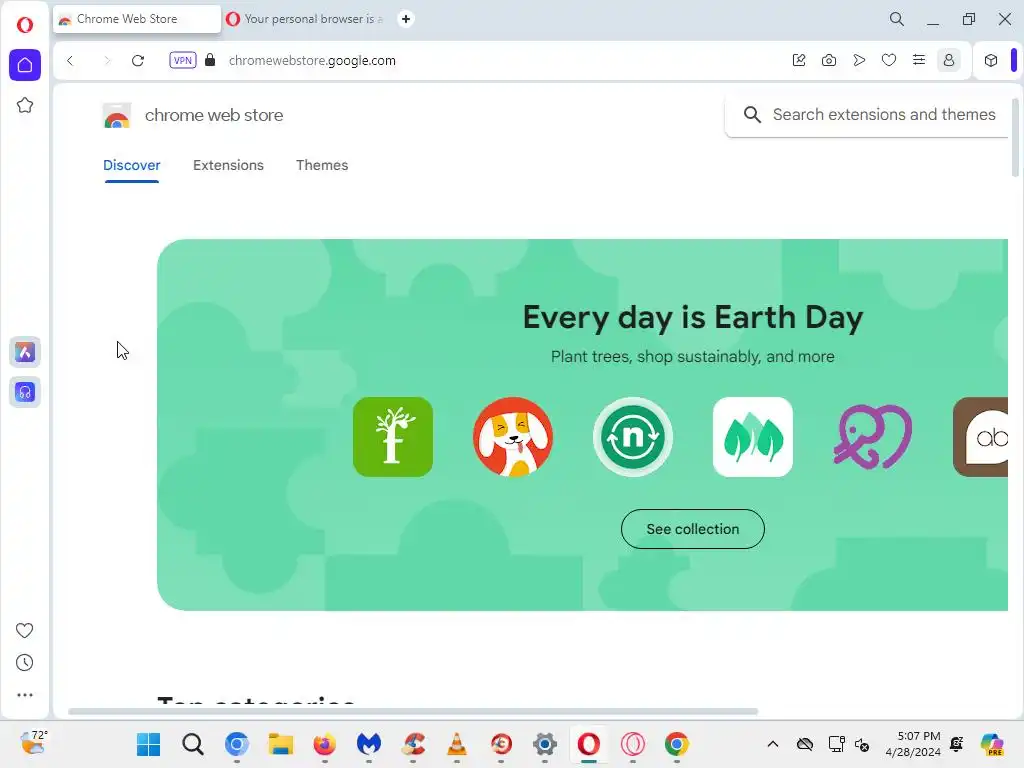Search open tabs magnifier icon

(897, 19)
